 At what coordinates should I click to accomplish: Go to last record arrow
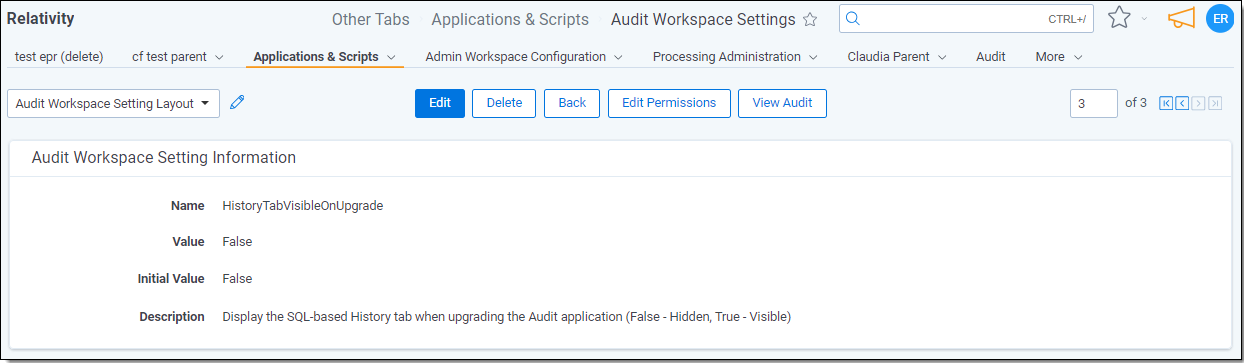click(1215, 103)
